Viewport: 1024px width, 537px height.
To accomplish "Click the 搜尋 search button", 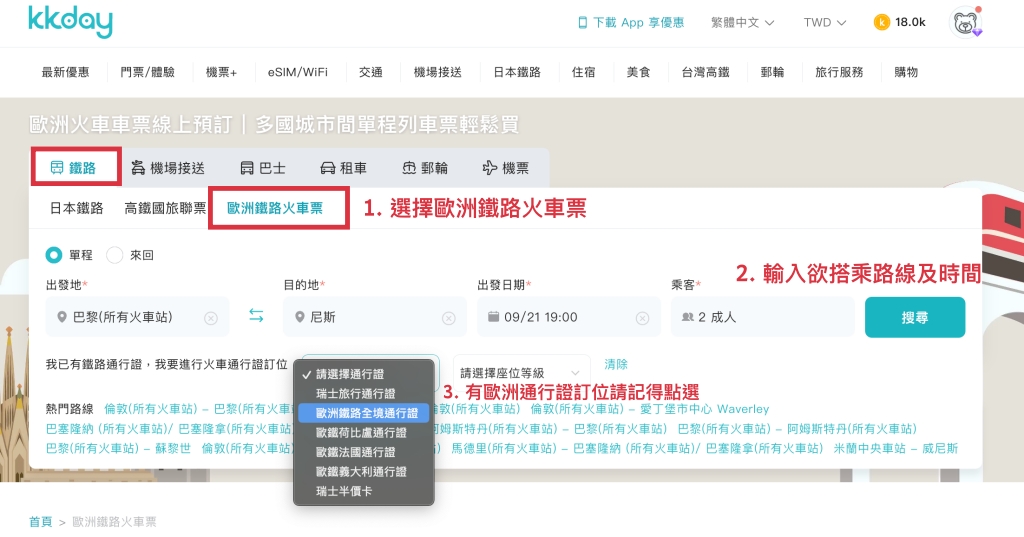I will [915, 317].
